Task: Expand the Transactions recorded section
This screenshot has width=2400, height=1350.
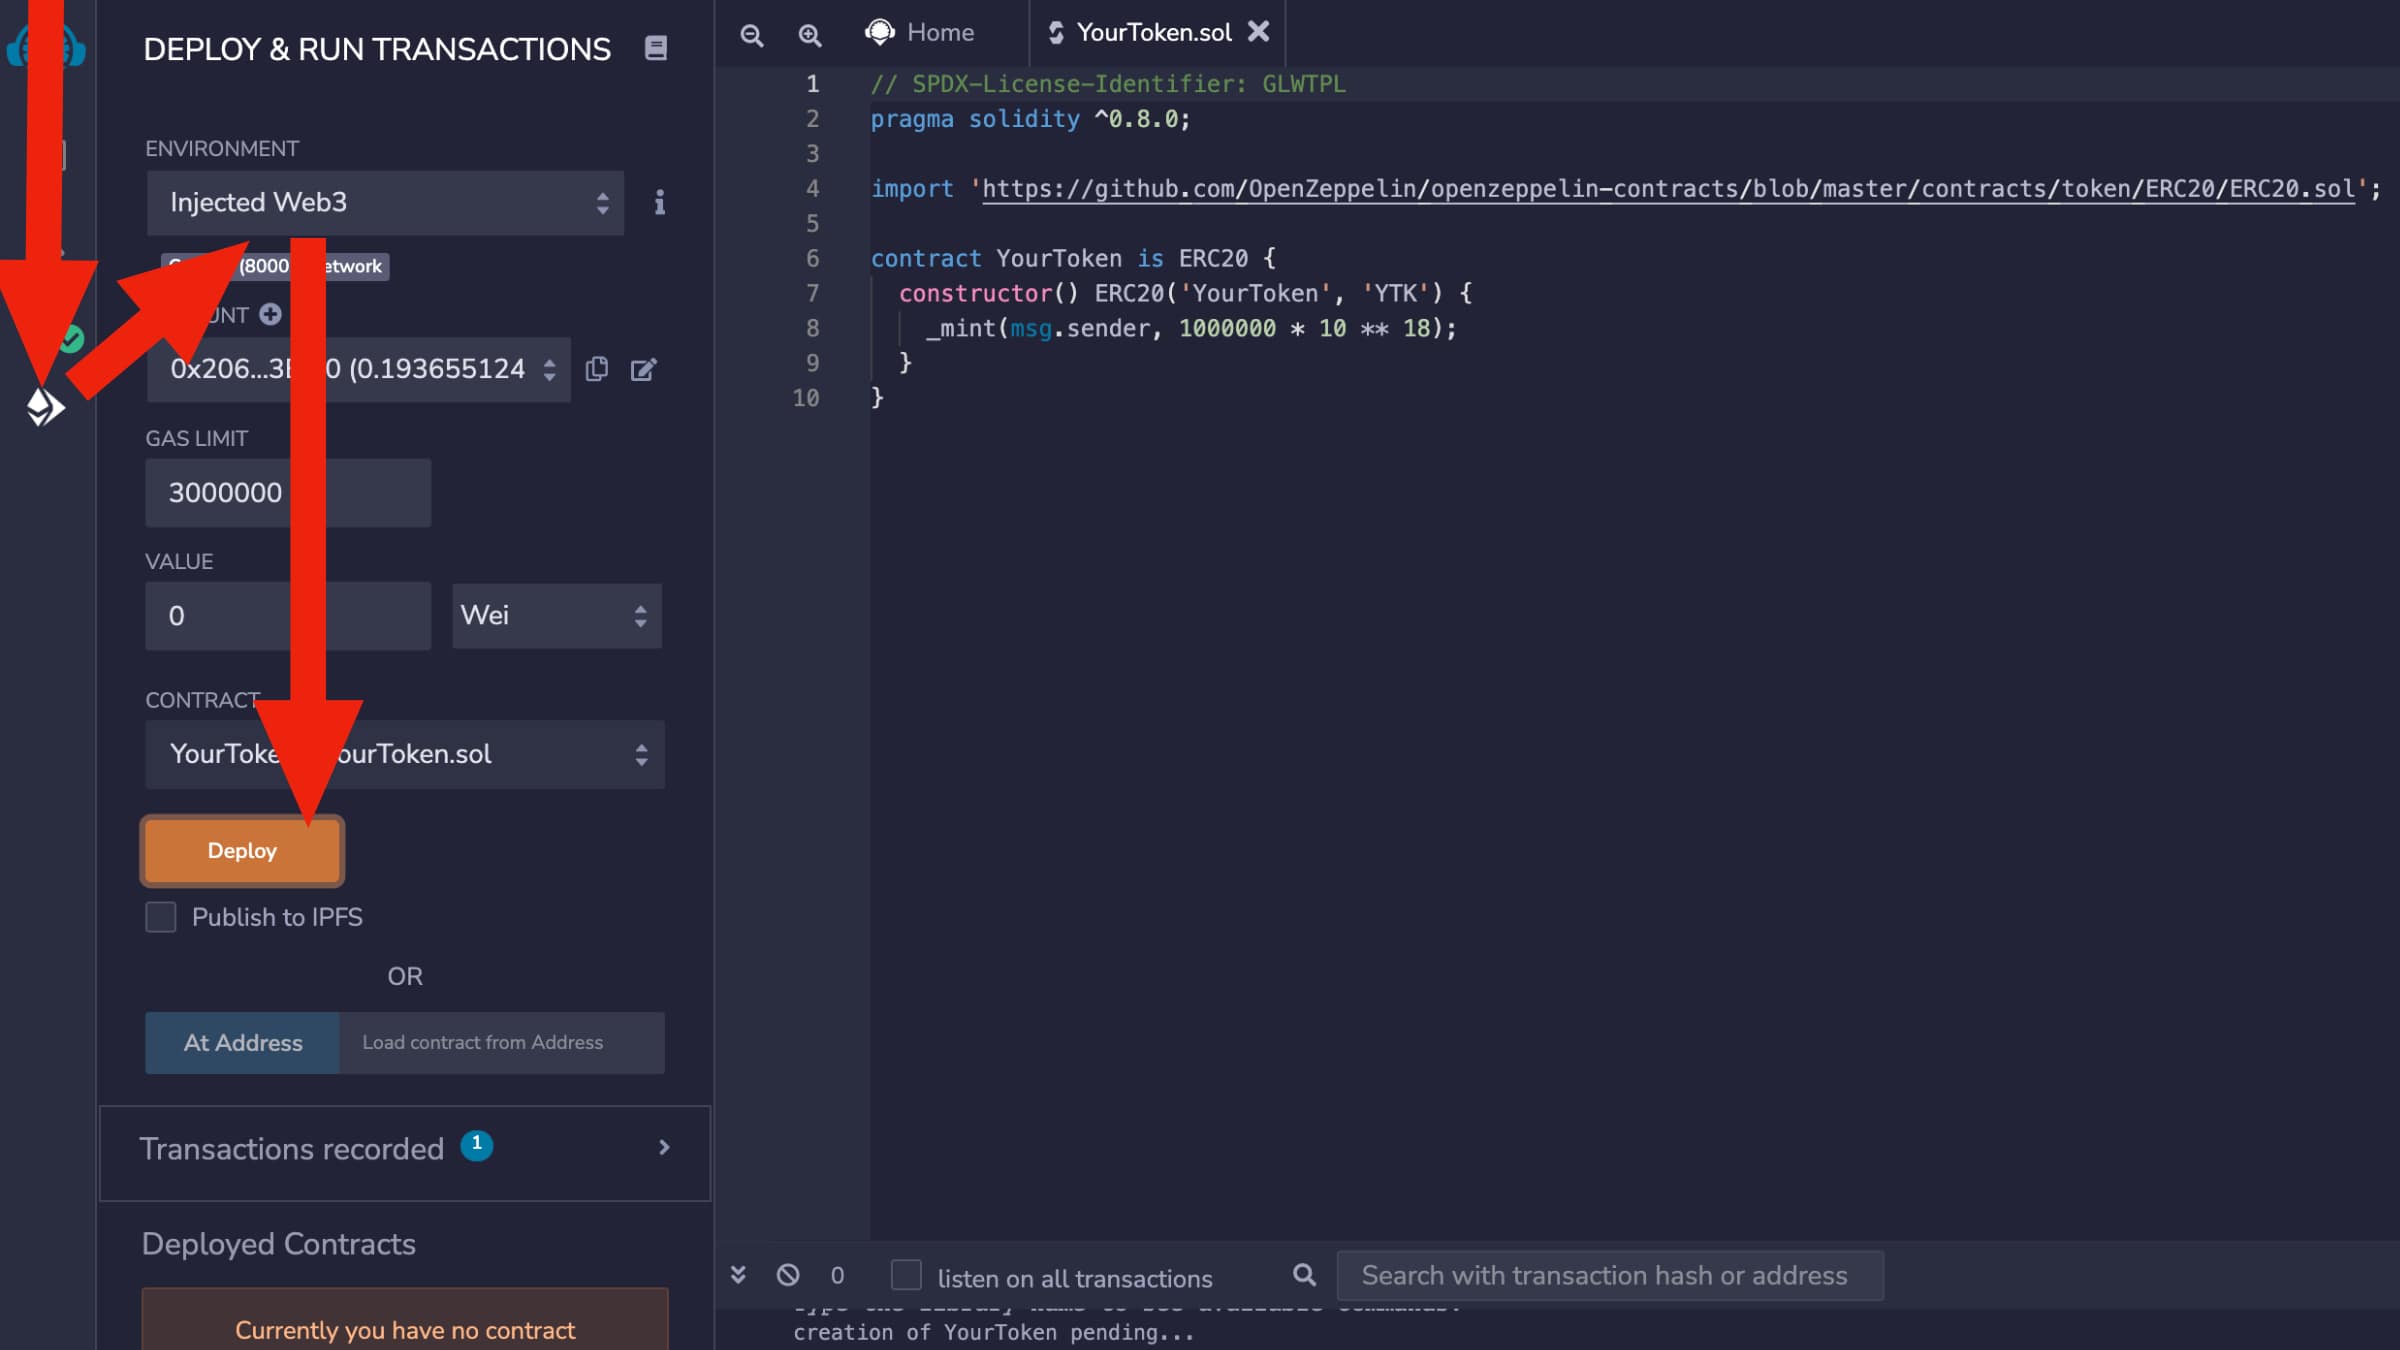Action: 405,1148
